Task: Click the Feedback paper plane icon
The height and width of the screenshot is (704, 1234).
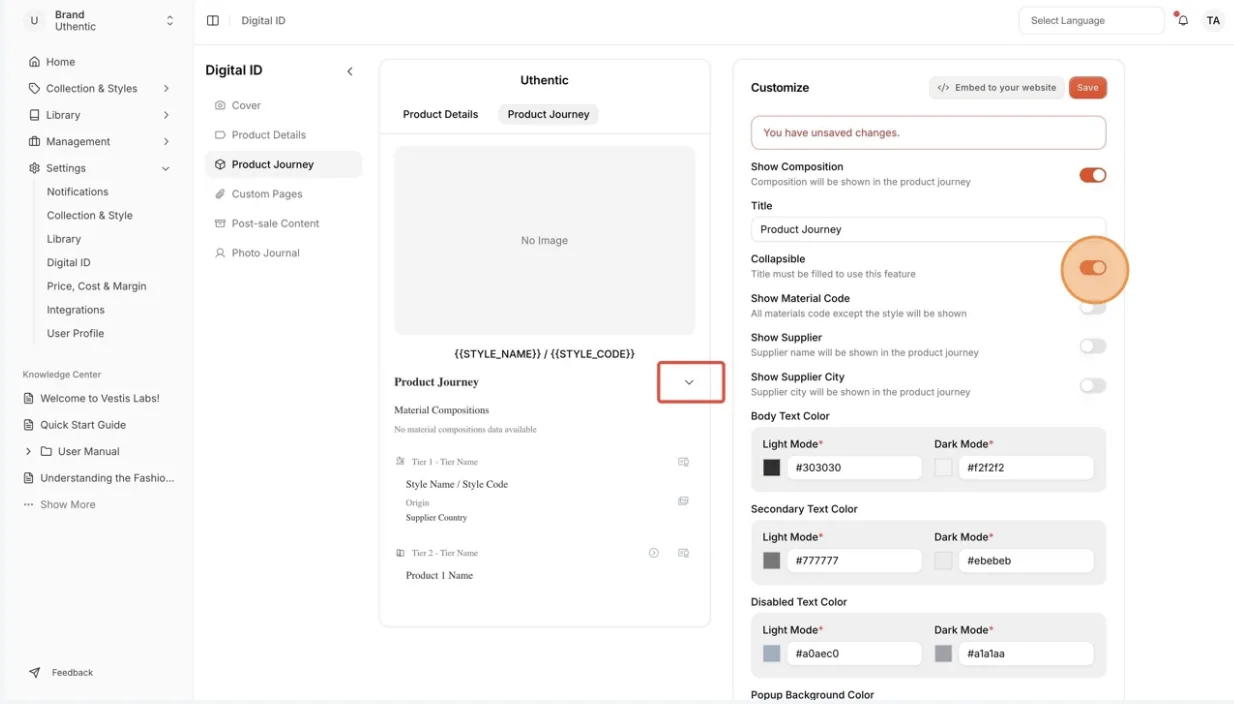Action: tap(35, 673)
